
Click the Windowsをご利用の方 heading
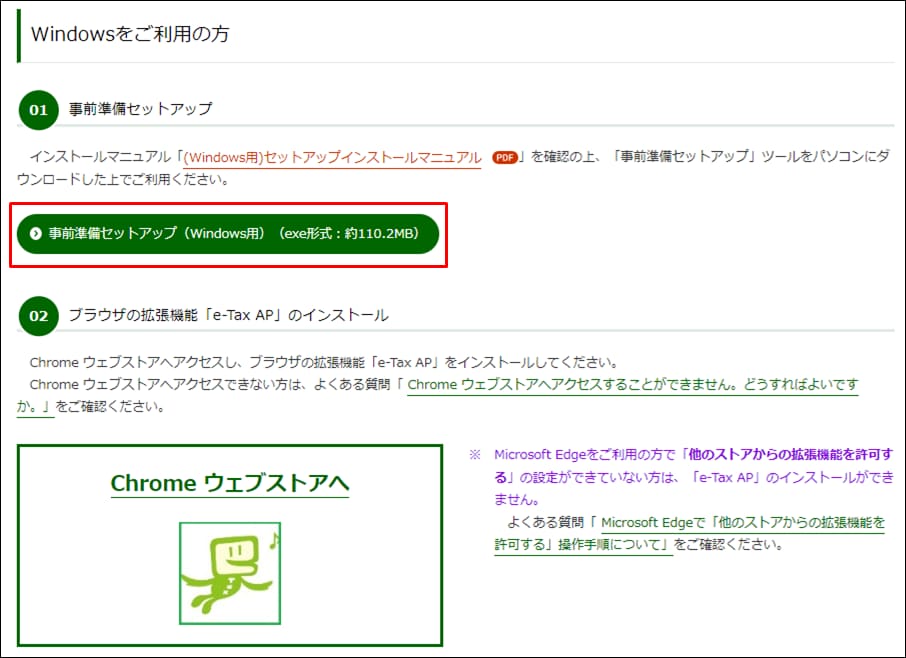[x=130, y=34]
